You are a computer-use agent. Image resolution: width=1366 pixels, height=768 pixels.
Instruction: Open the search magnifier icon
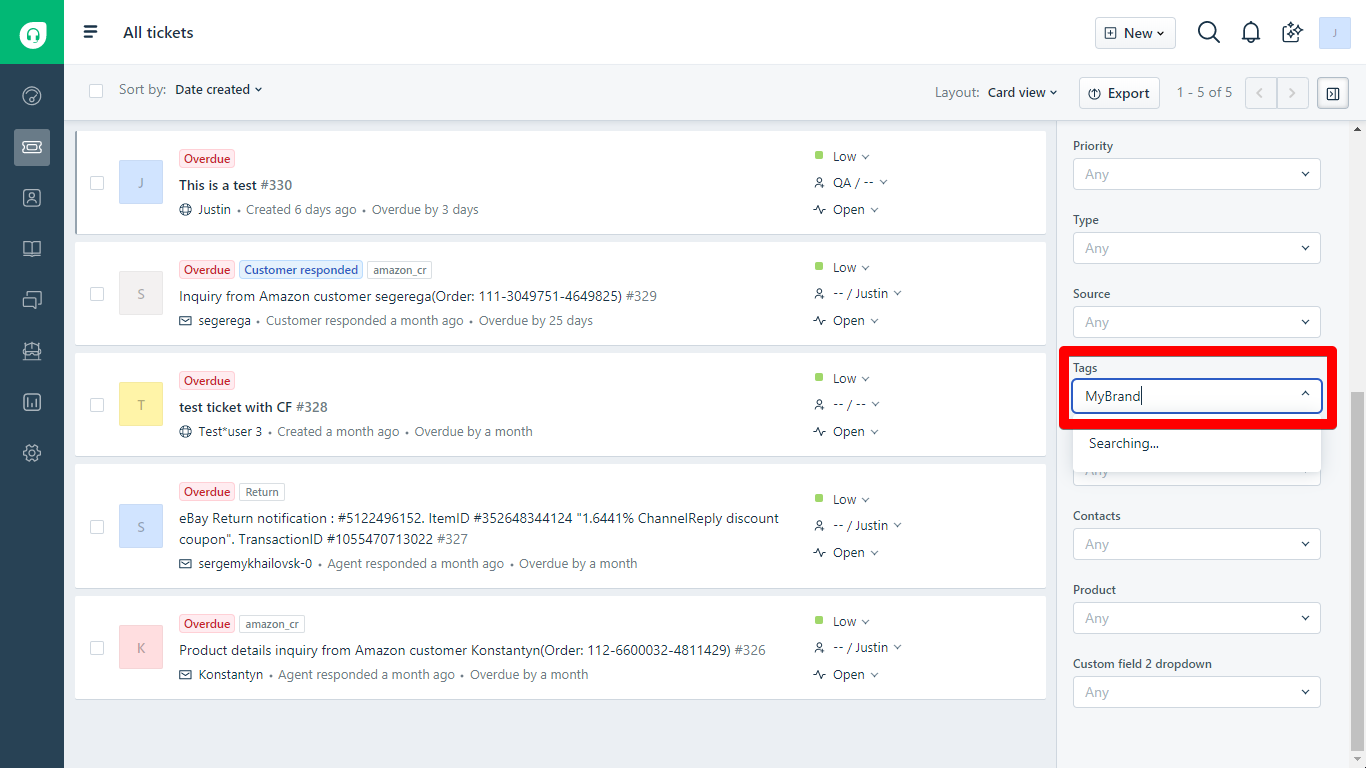tap(1209, 33)
